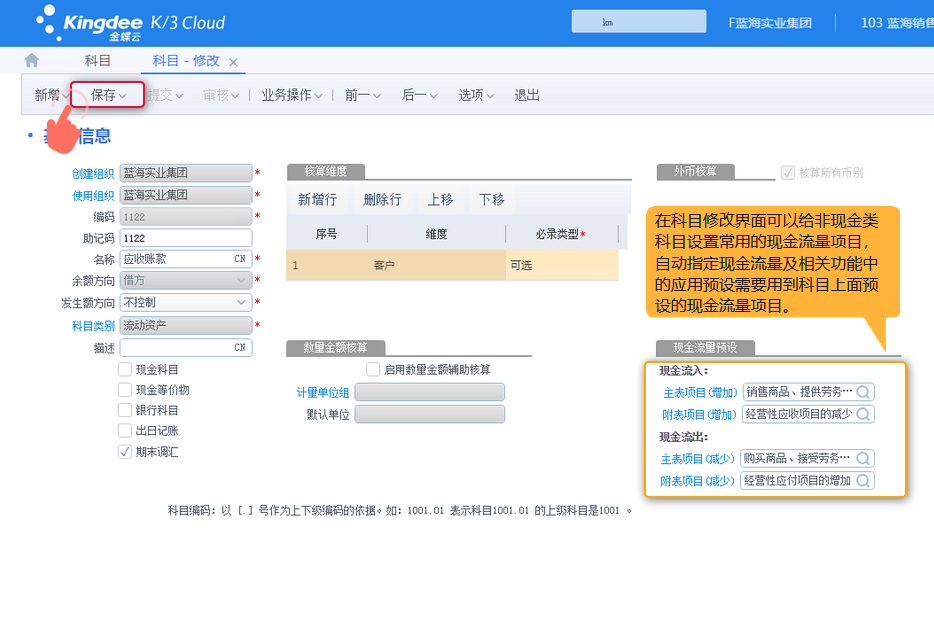Click the 主表项目(增加) link
The image size is (934, 640).
click(x=700, y=393)
